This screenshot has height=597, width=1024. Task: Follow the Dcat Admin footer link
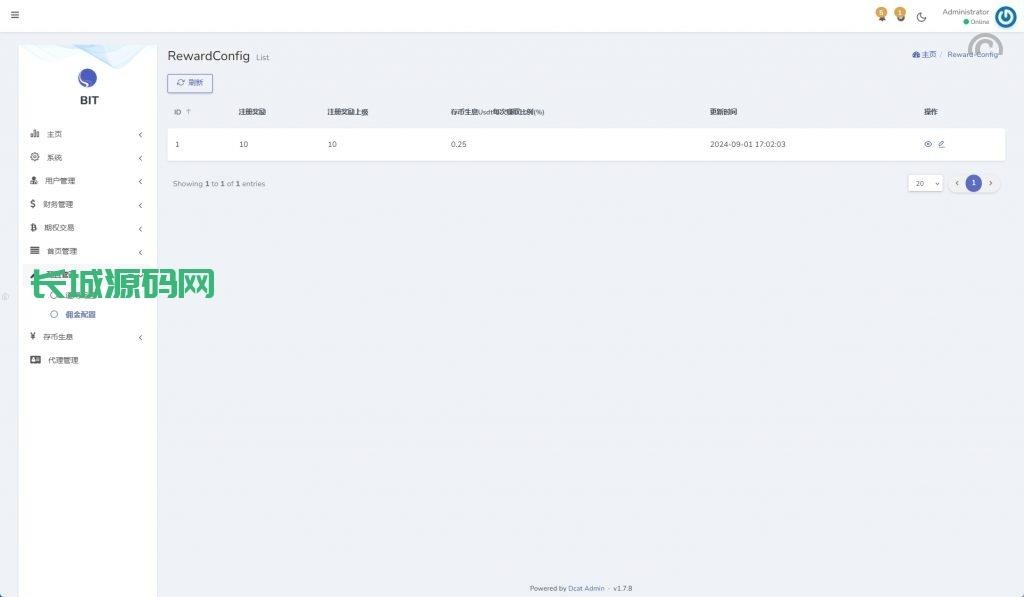(586, 589)
